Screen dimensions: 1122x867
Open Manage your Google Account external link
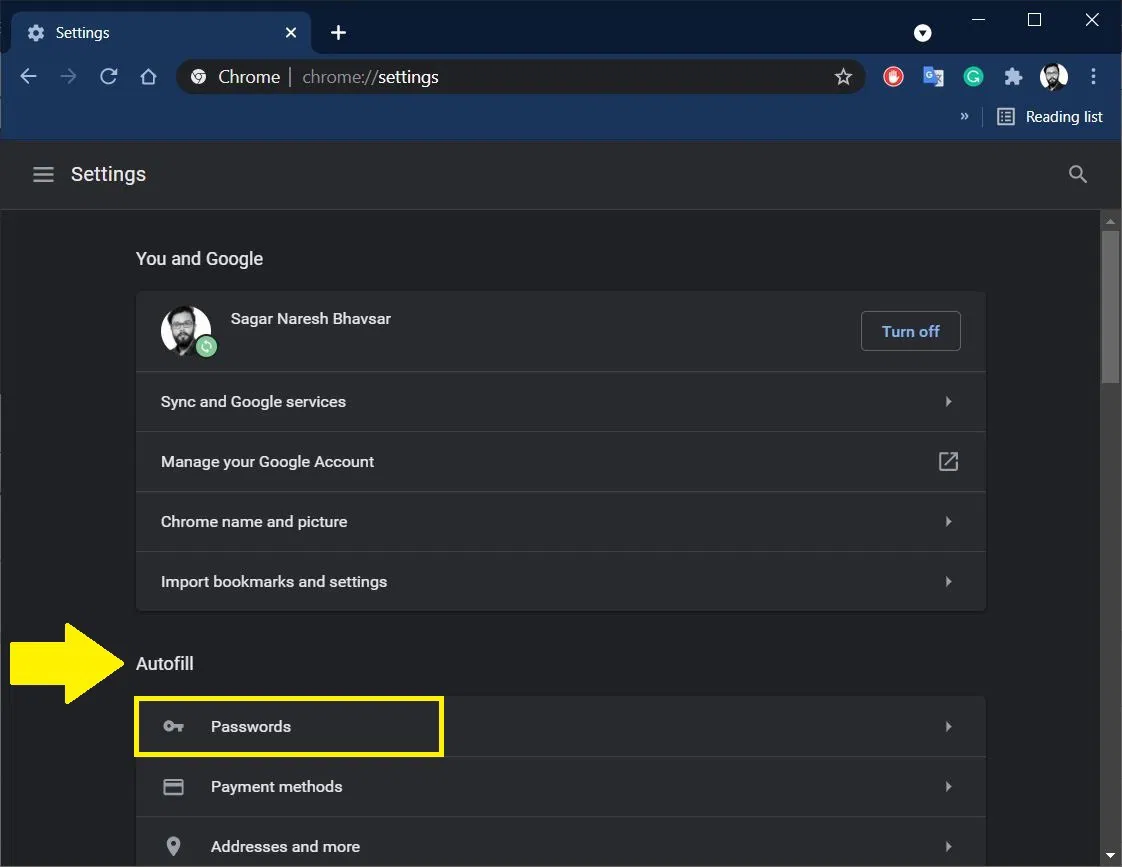(x=948, y=461)
